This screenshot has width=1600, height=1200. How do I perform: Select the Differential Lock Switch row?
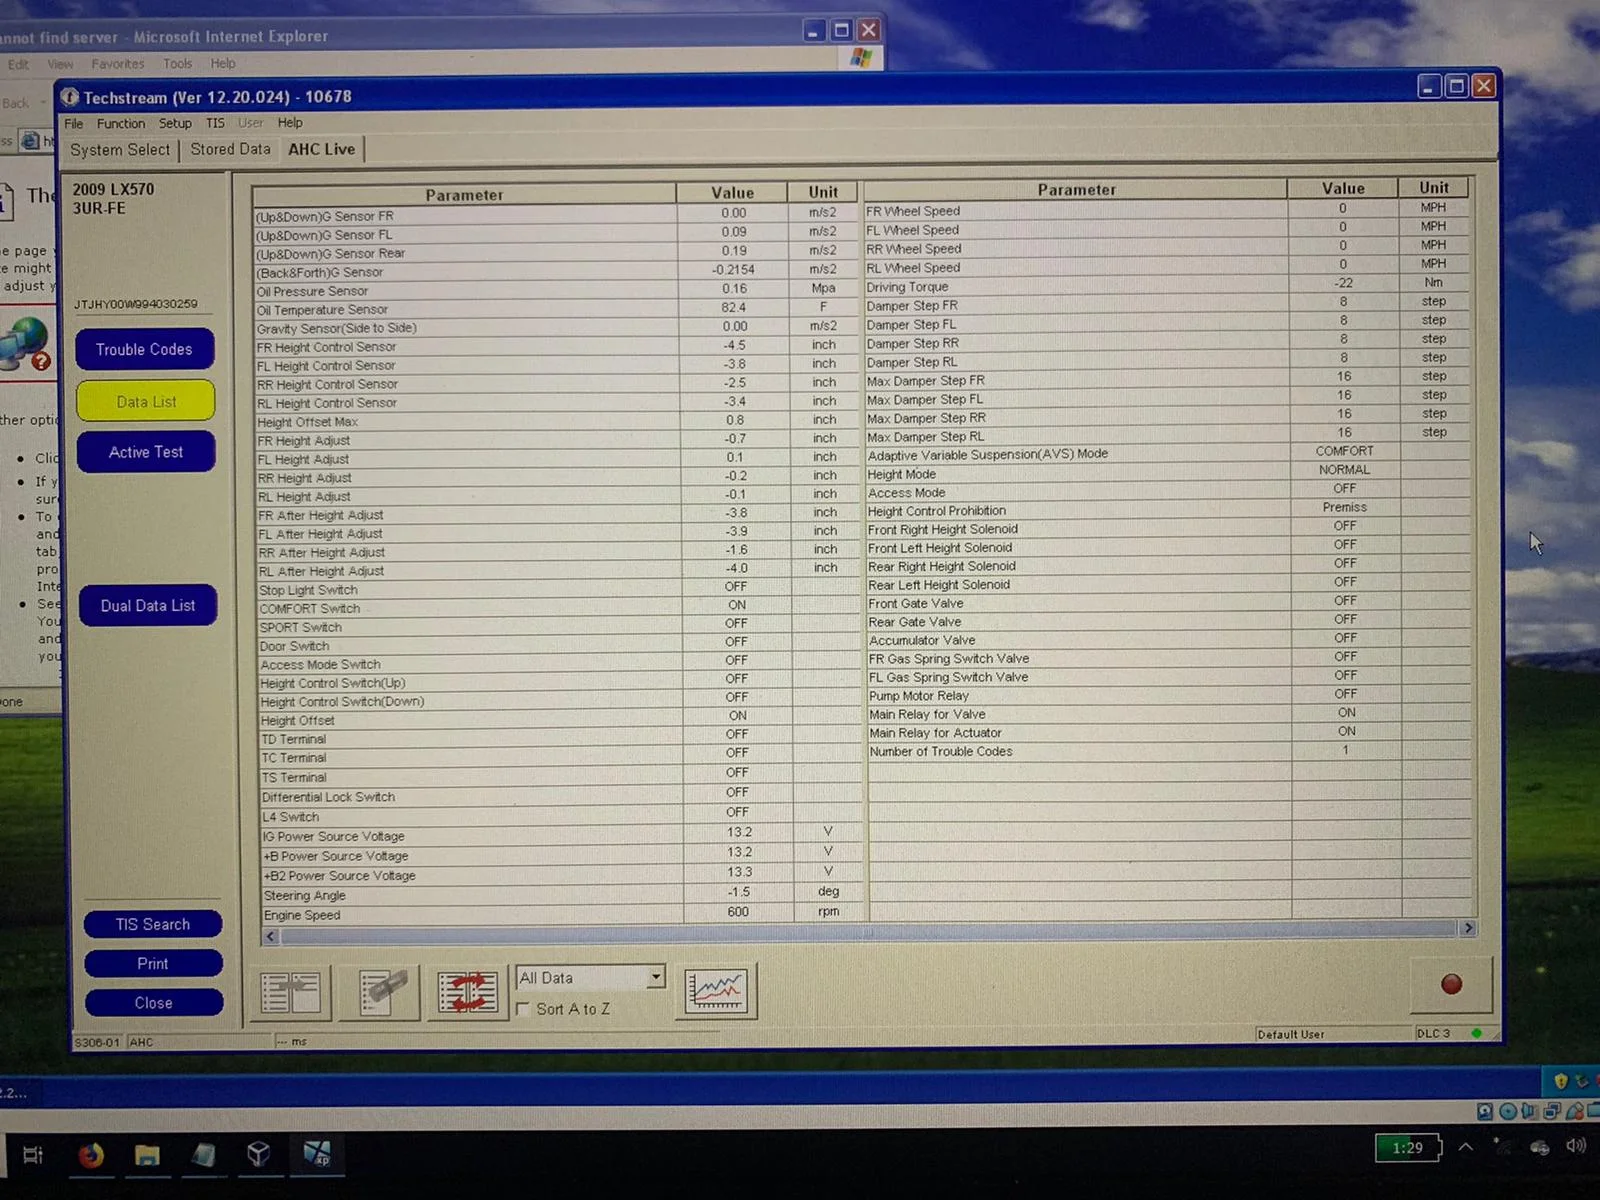tap(560, 796)
